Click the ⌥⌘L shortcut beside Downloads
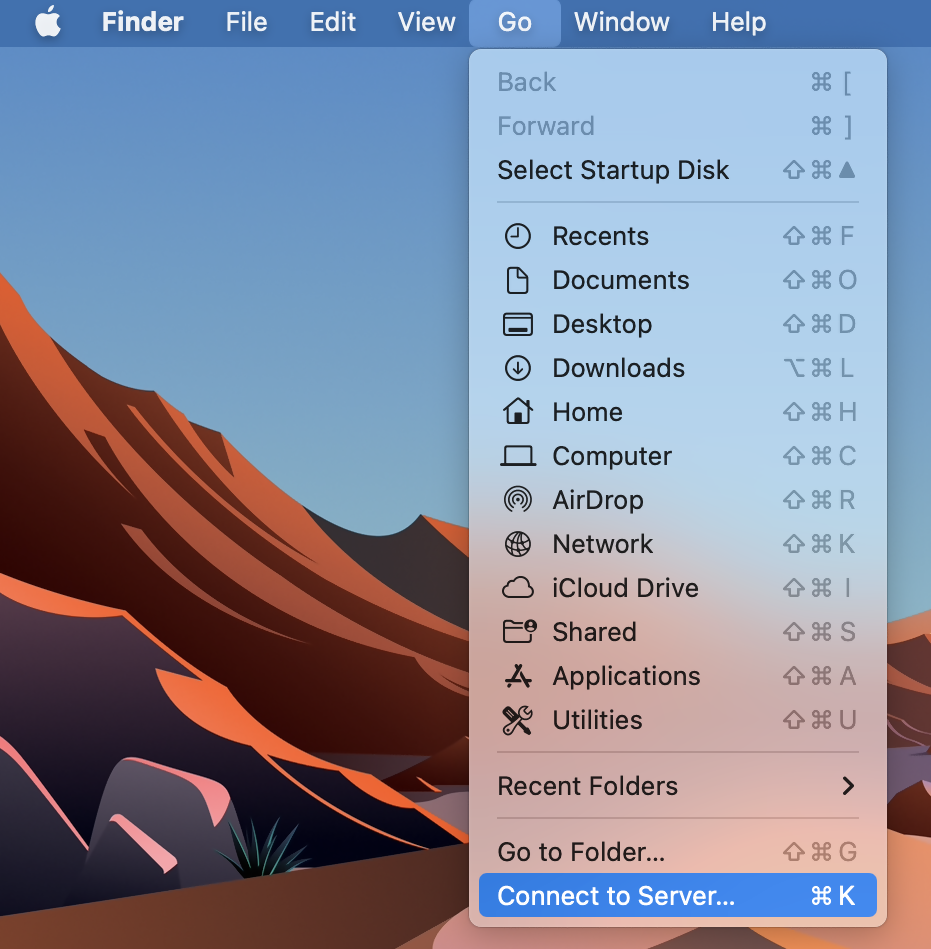Screen dimensions: 931x949 click(x=820, y=368)
